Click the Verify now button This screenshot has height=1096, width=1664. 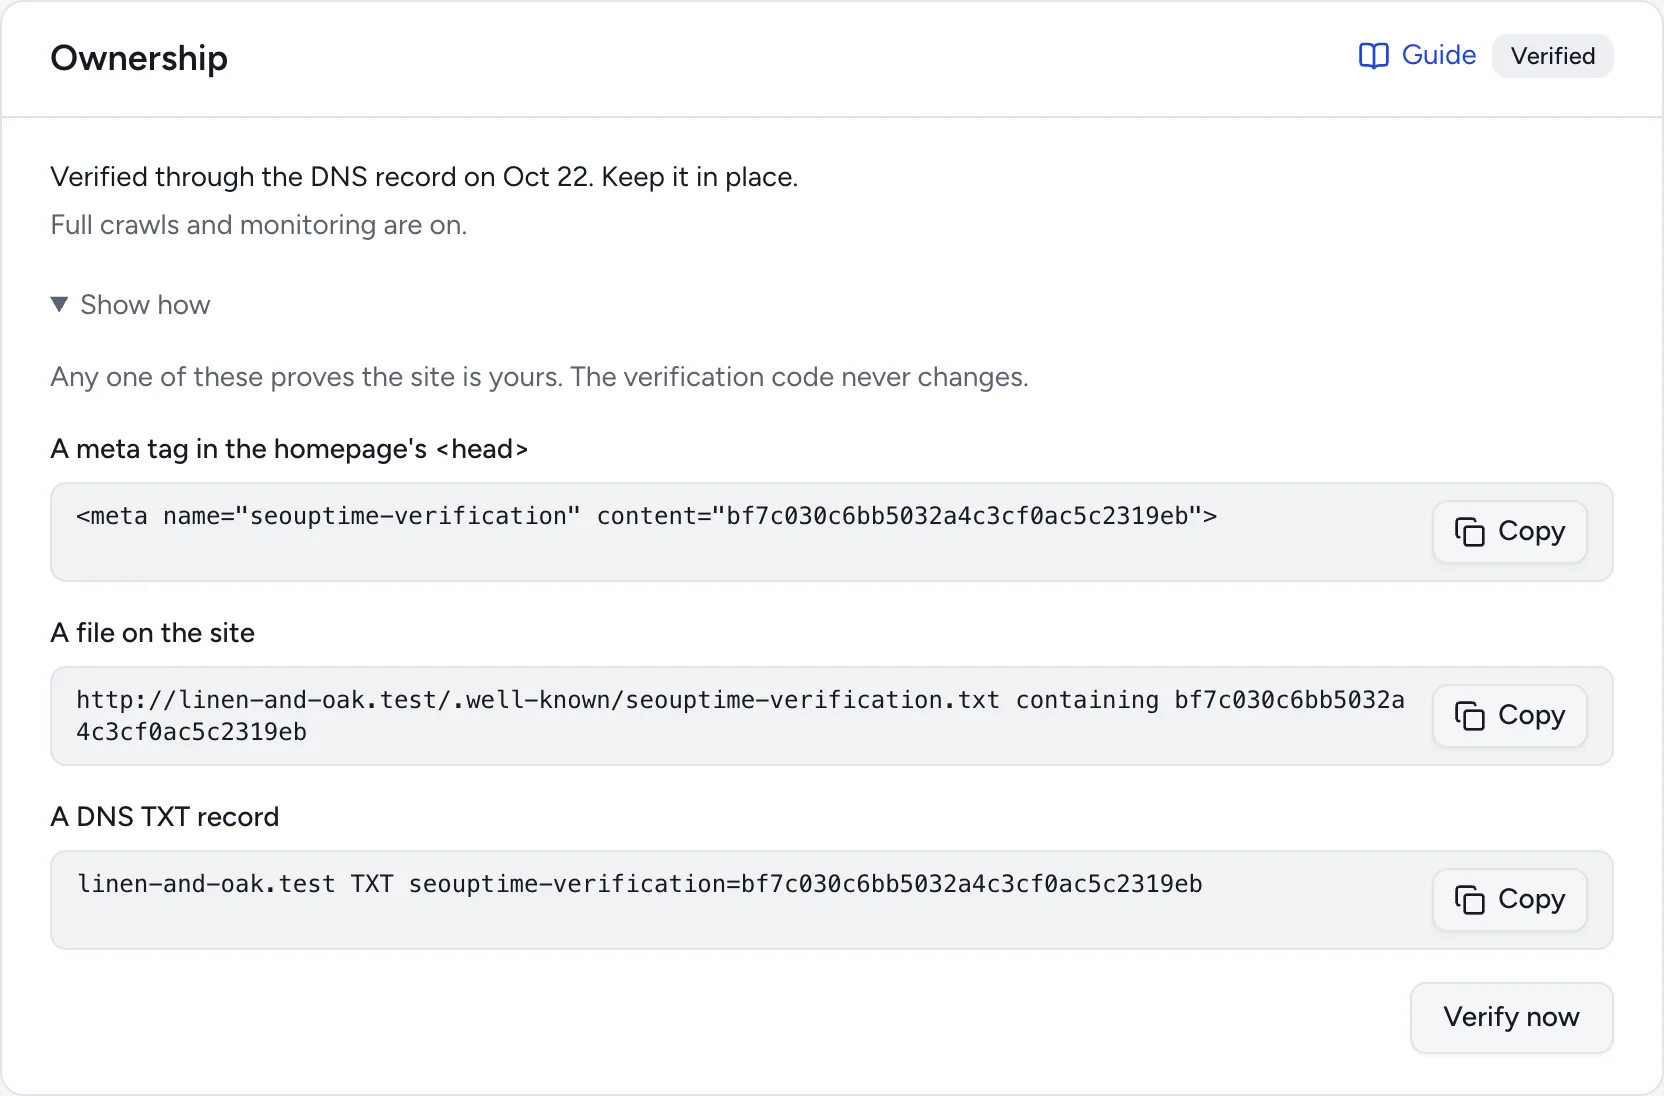click(1511, 1017)
